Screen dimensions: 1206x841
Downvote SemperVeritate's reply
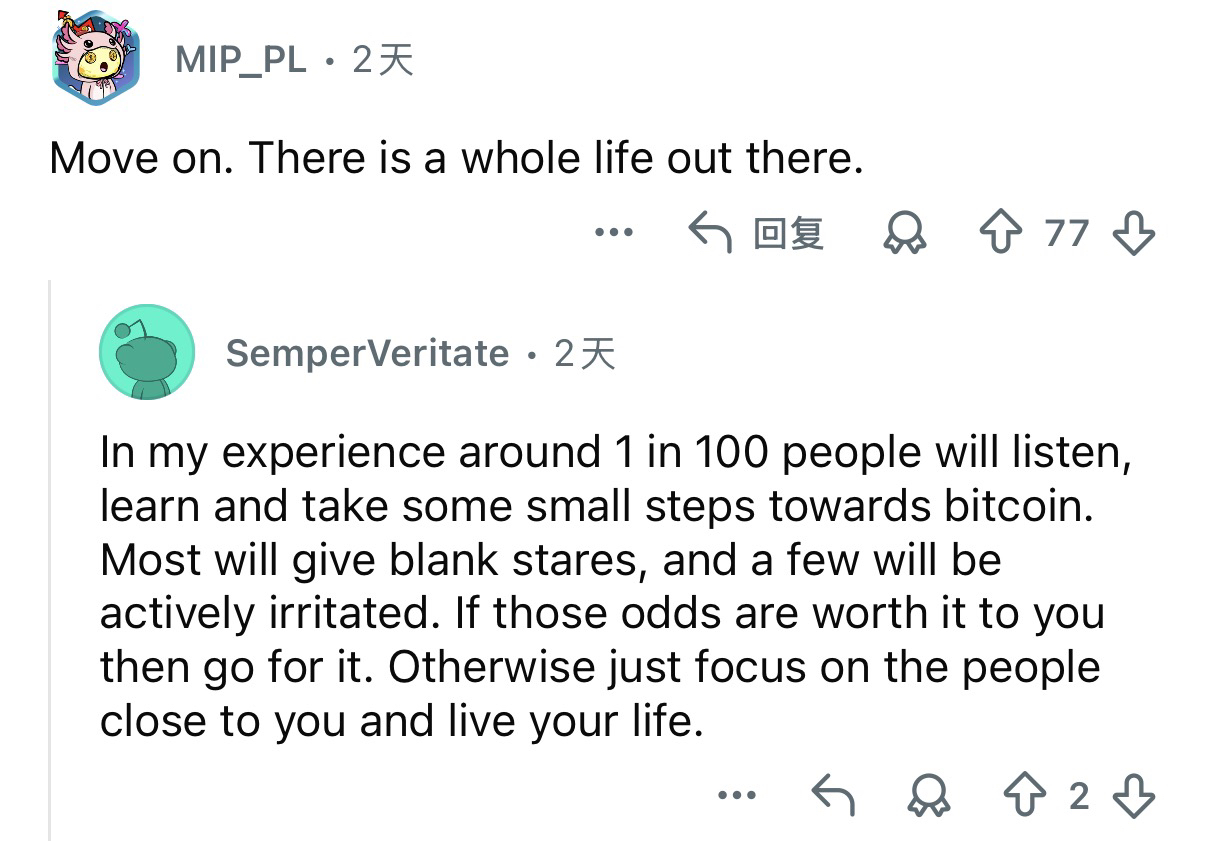pos(1133,796)
